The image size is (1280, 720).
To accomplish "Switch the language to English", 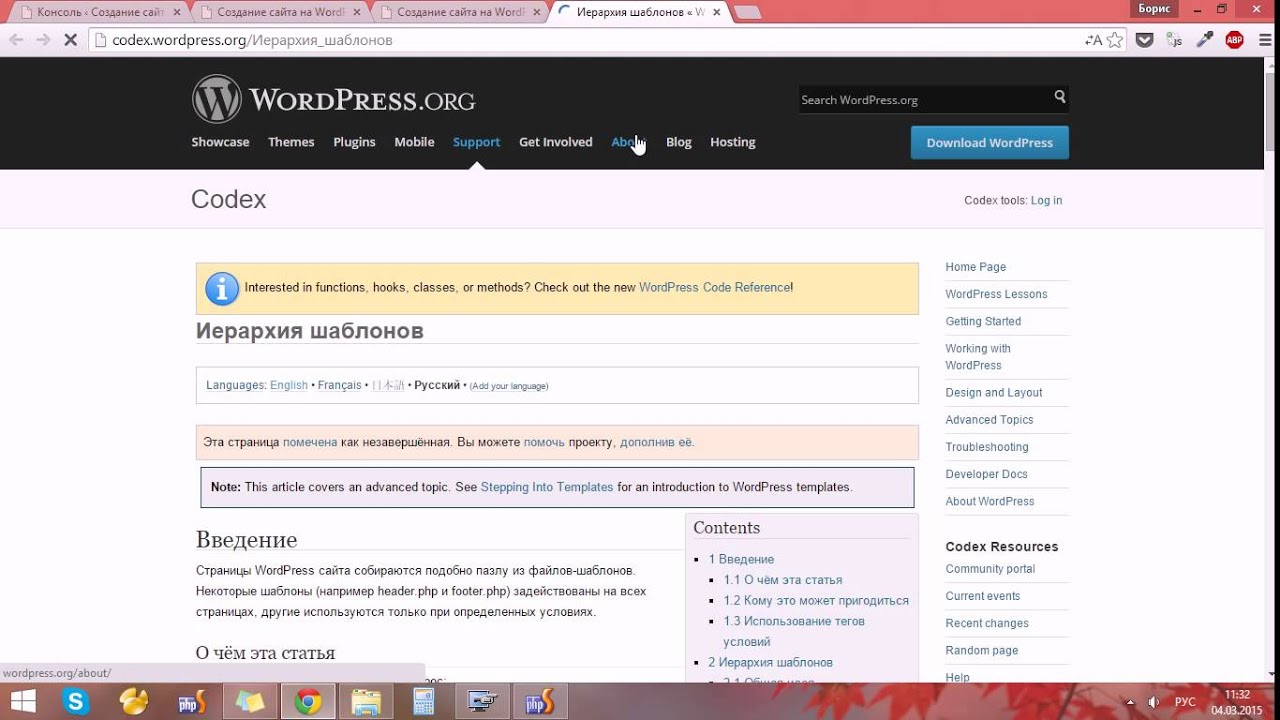I will tap(289, 385).
